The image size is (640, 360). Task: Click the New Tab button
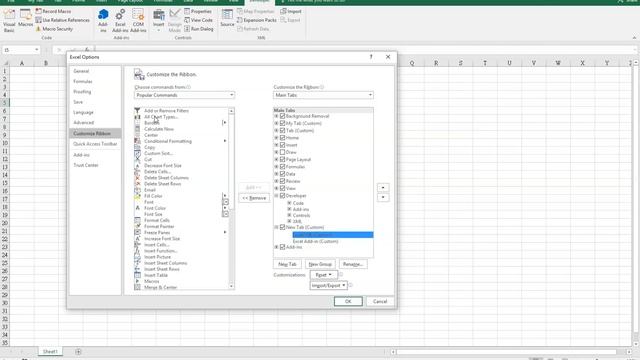tap(287, 264)
